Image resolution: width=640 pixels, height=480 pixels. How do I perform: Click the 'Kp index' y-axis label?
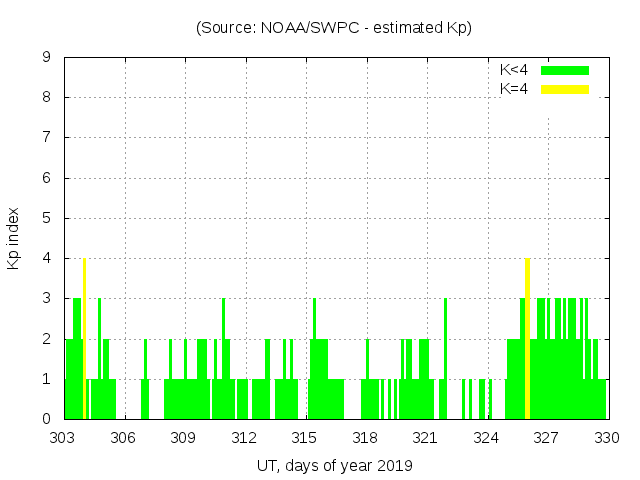[x=14, y=238]
